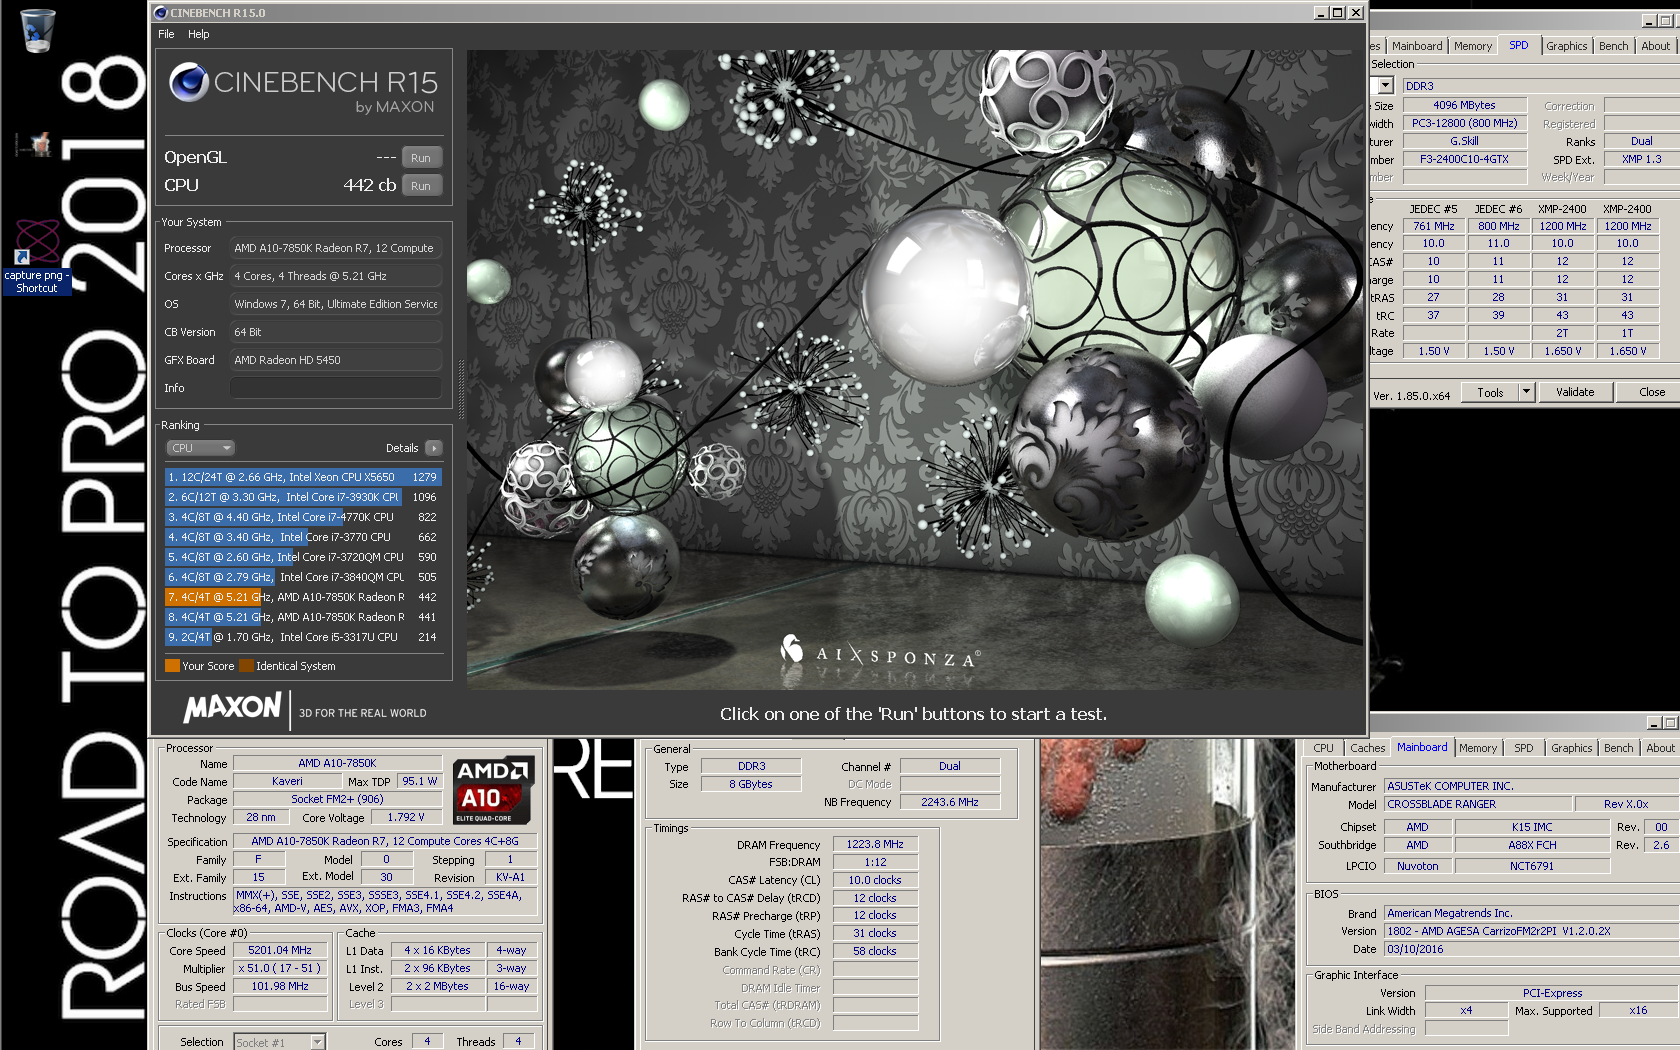Click the DRAM Frequency 1223.8 MHz value

click(x=875, y=845)
